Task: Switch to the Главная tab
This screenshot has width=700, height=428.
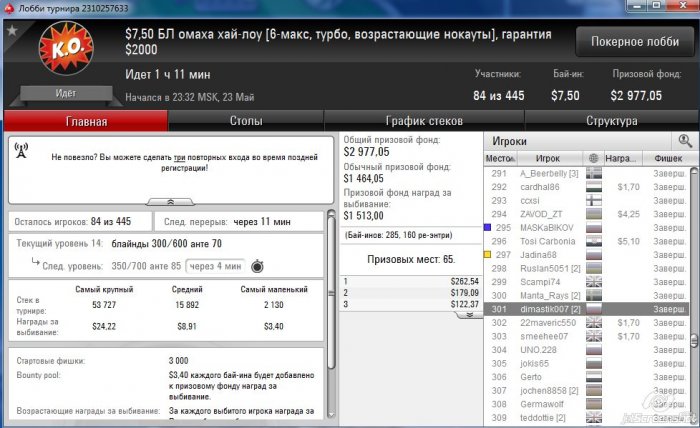Action: click(x=86, y=121)
